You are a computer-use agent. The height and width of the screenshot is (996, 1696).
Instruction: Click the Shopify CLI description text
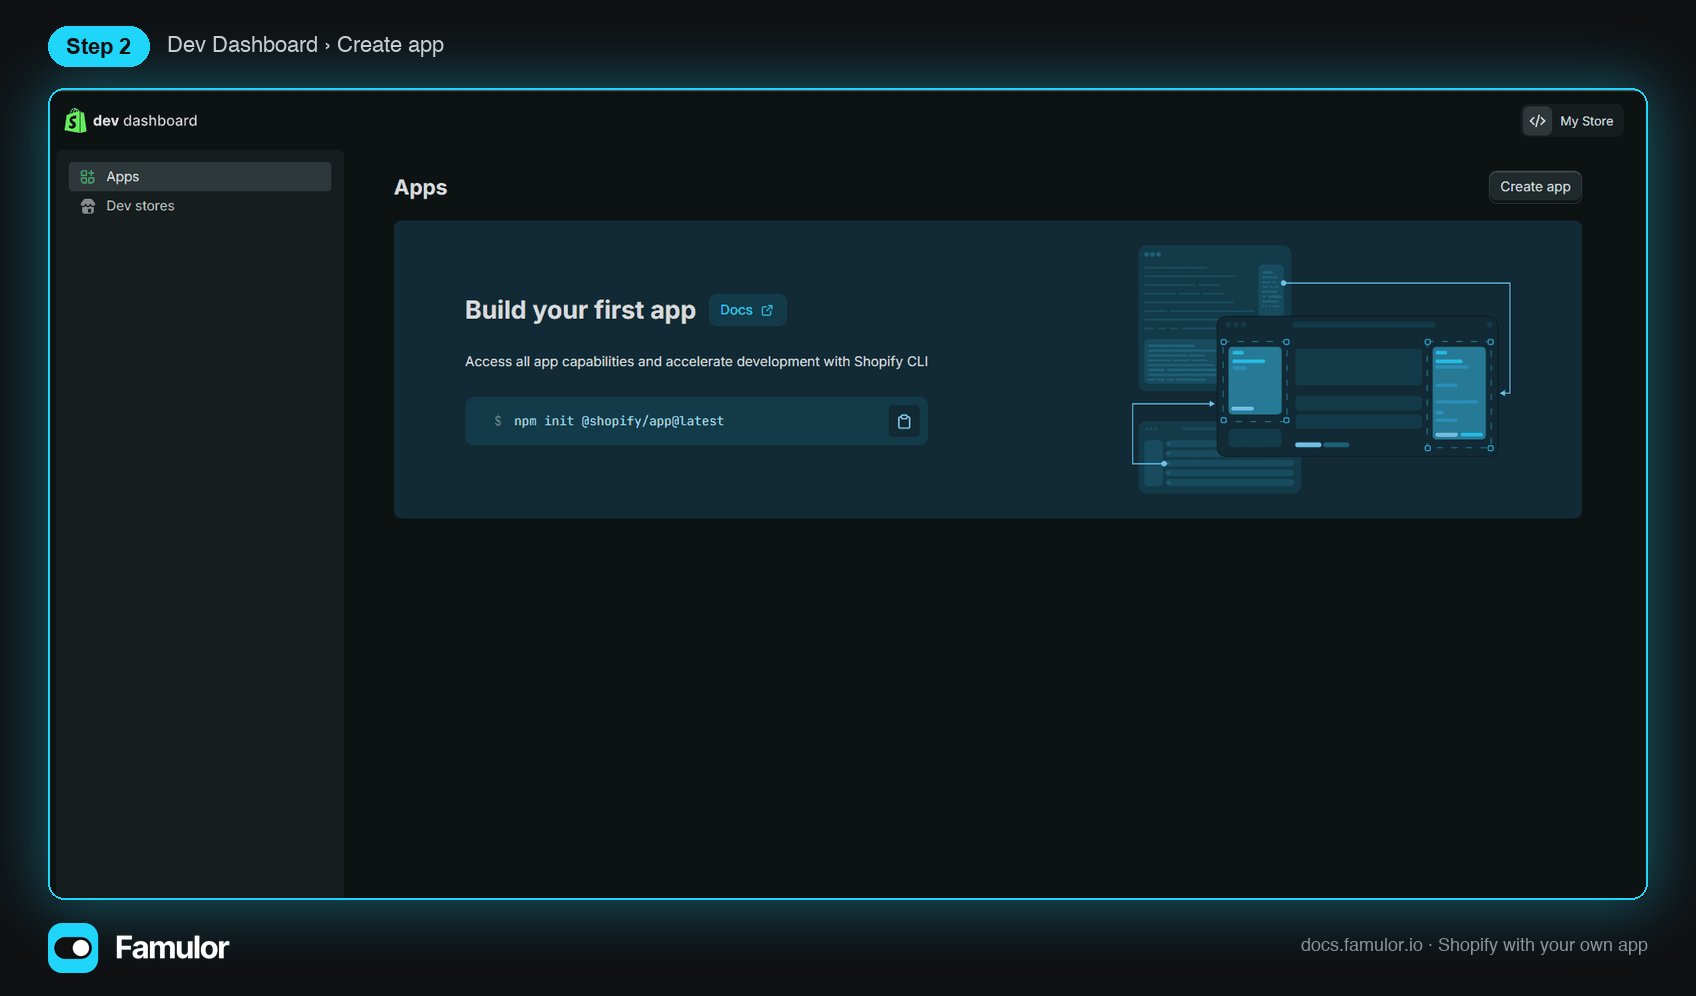coord(696,362)
